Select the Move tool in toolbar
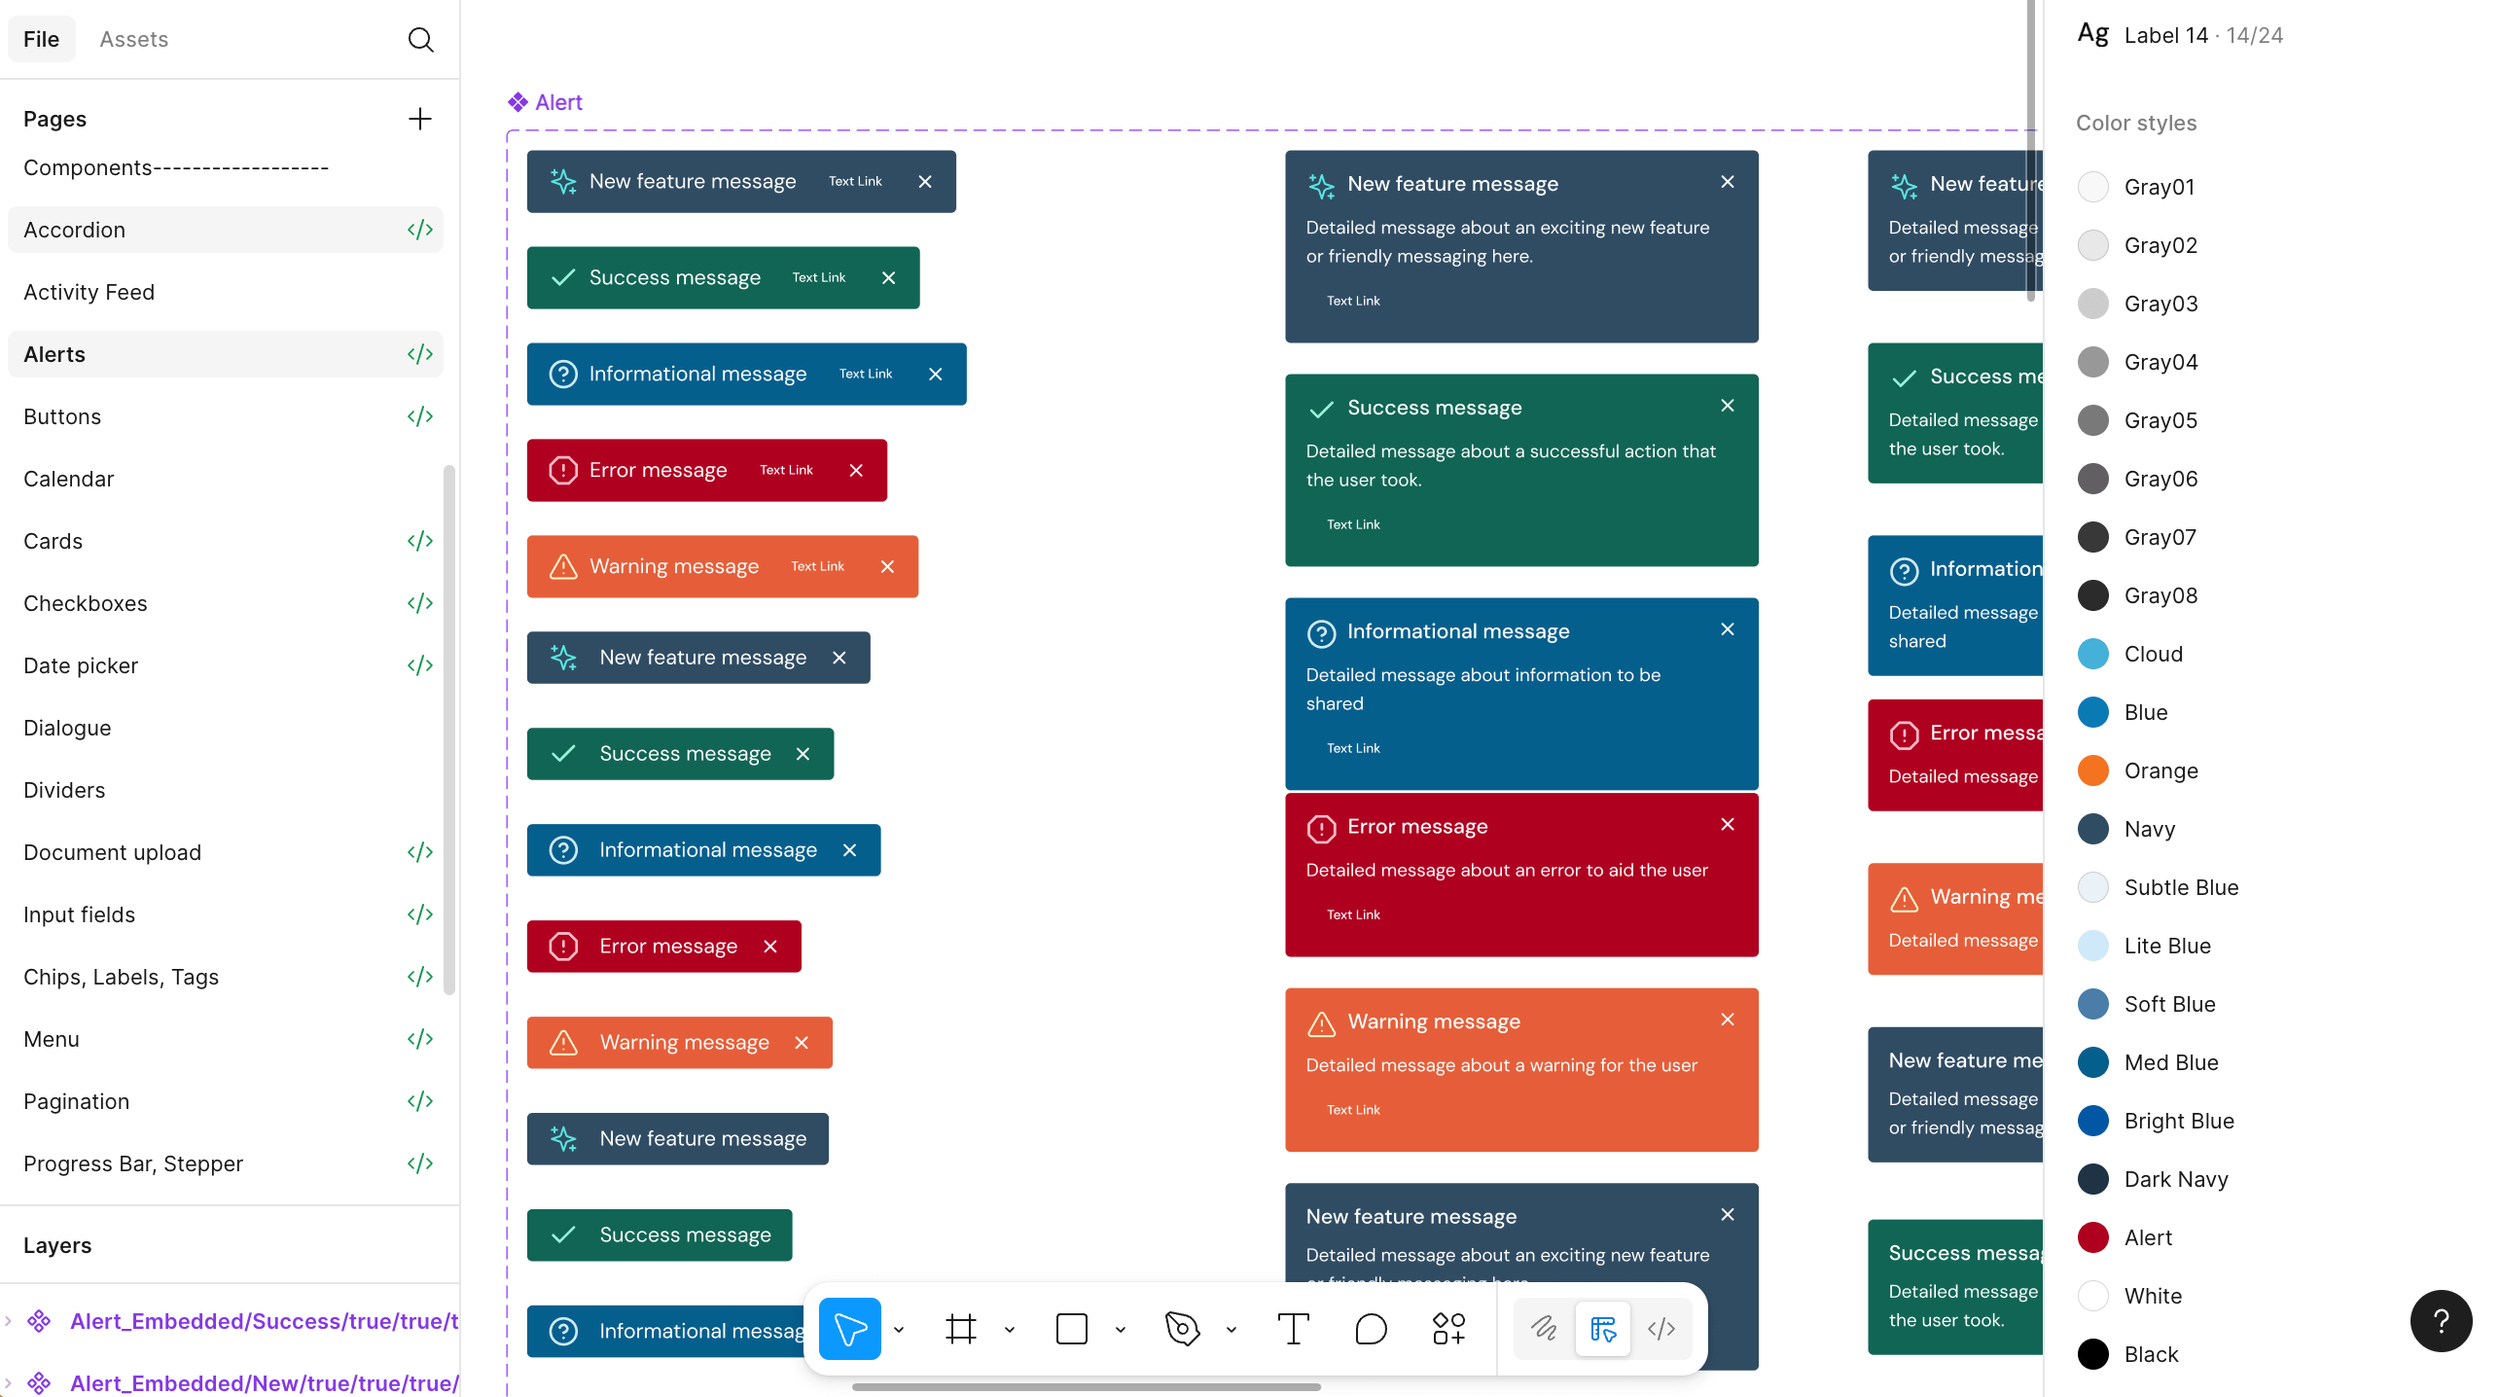 pyautogui.click(x=849, y=1328)
